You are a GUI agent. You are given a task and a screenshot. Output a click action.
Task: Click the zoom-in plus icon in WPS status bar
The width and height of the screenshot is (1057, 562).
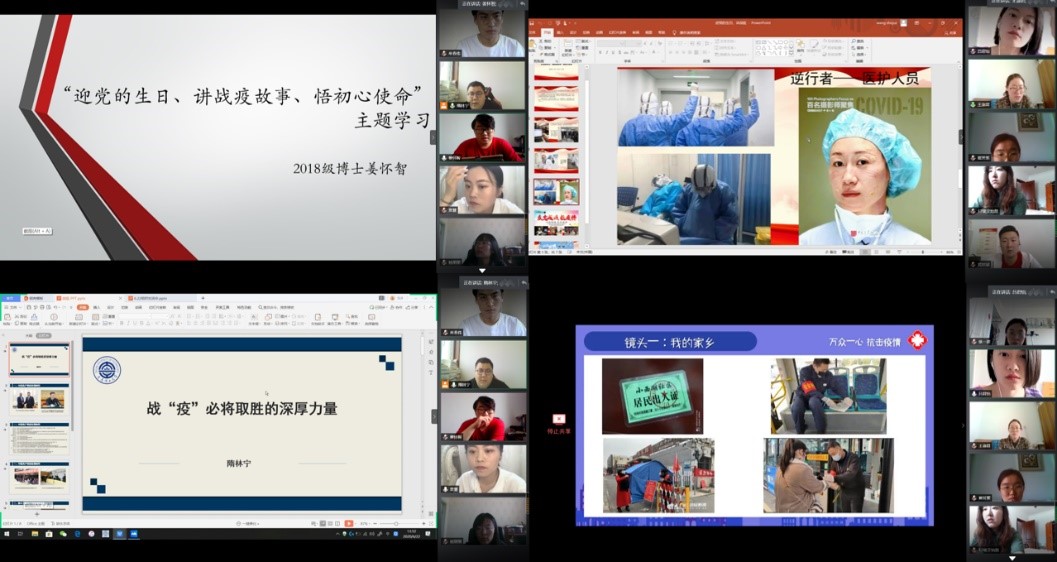click(425, 523)
